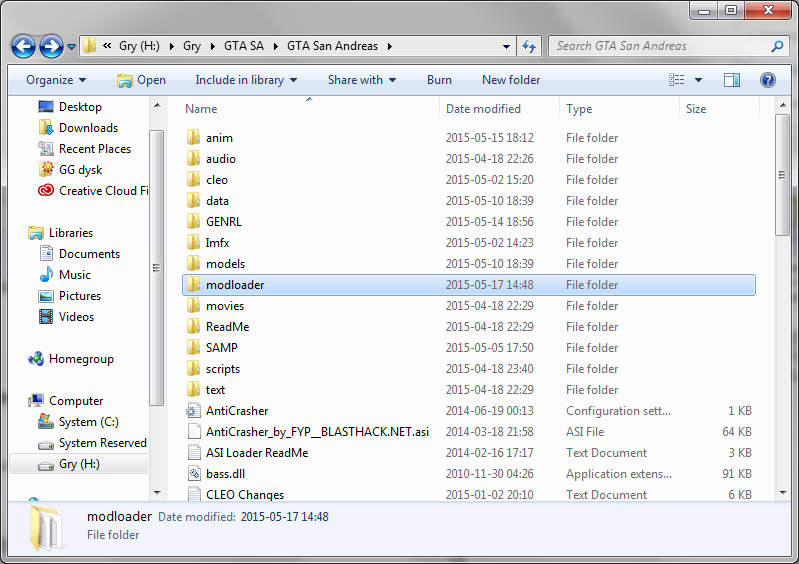Open Help with the question mark icon

coord(767,80)
